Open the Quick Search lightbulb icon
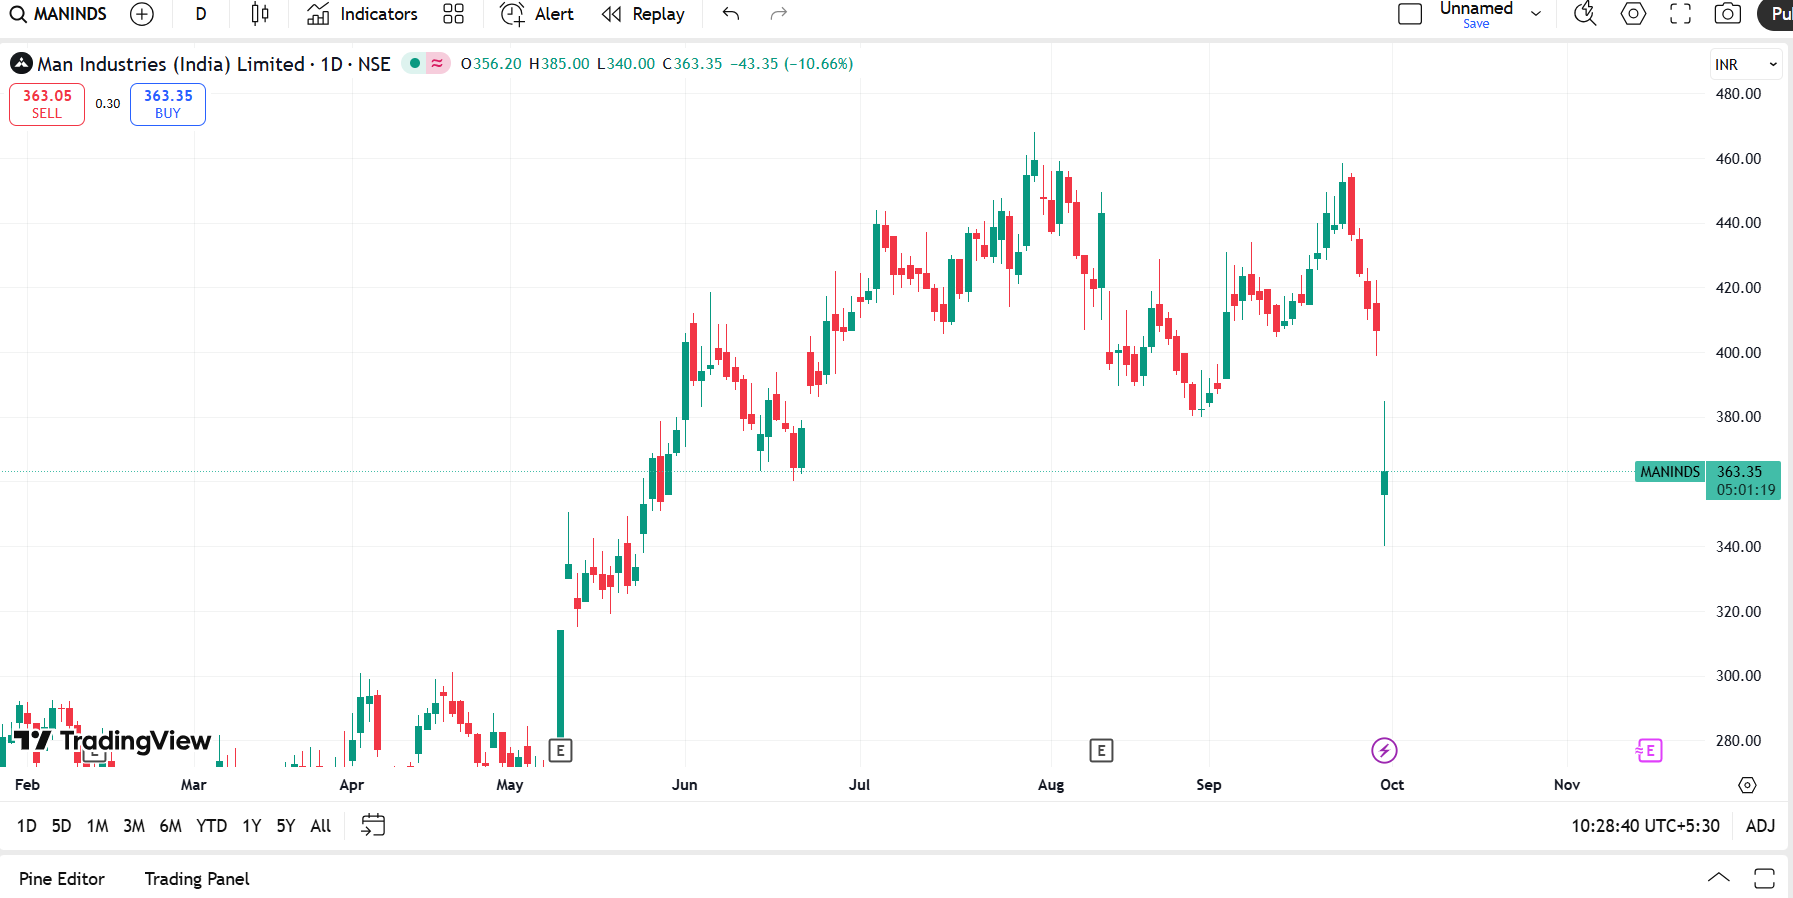The width and height of the screenshot is (1793, 898). click(x=1585, y=14)
